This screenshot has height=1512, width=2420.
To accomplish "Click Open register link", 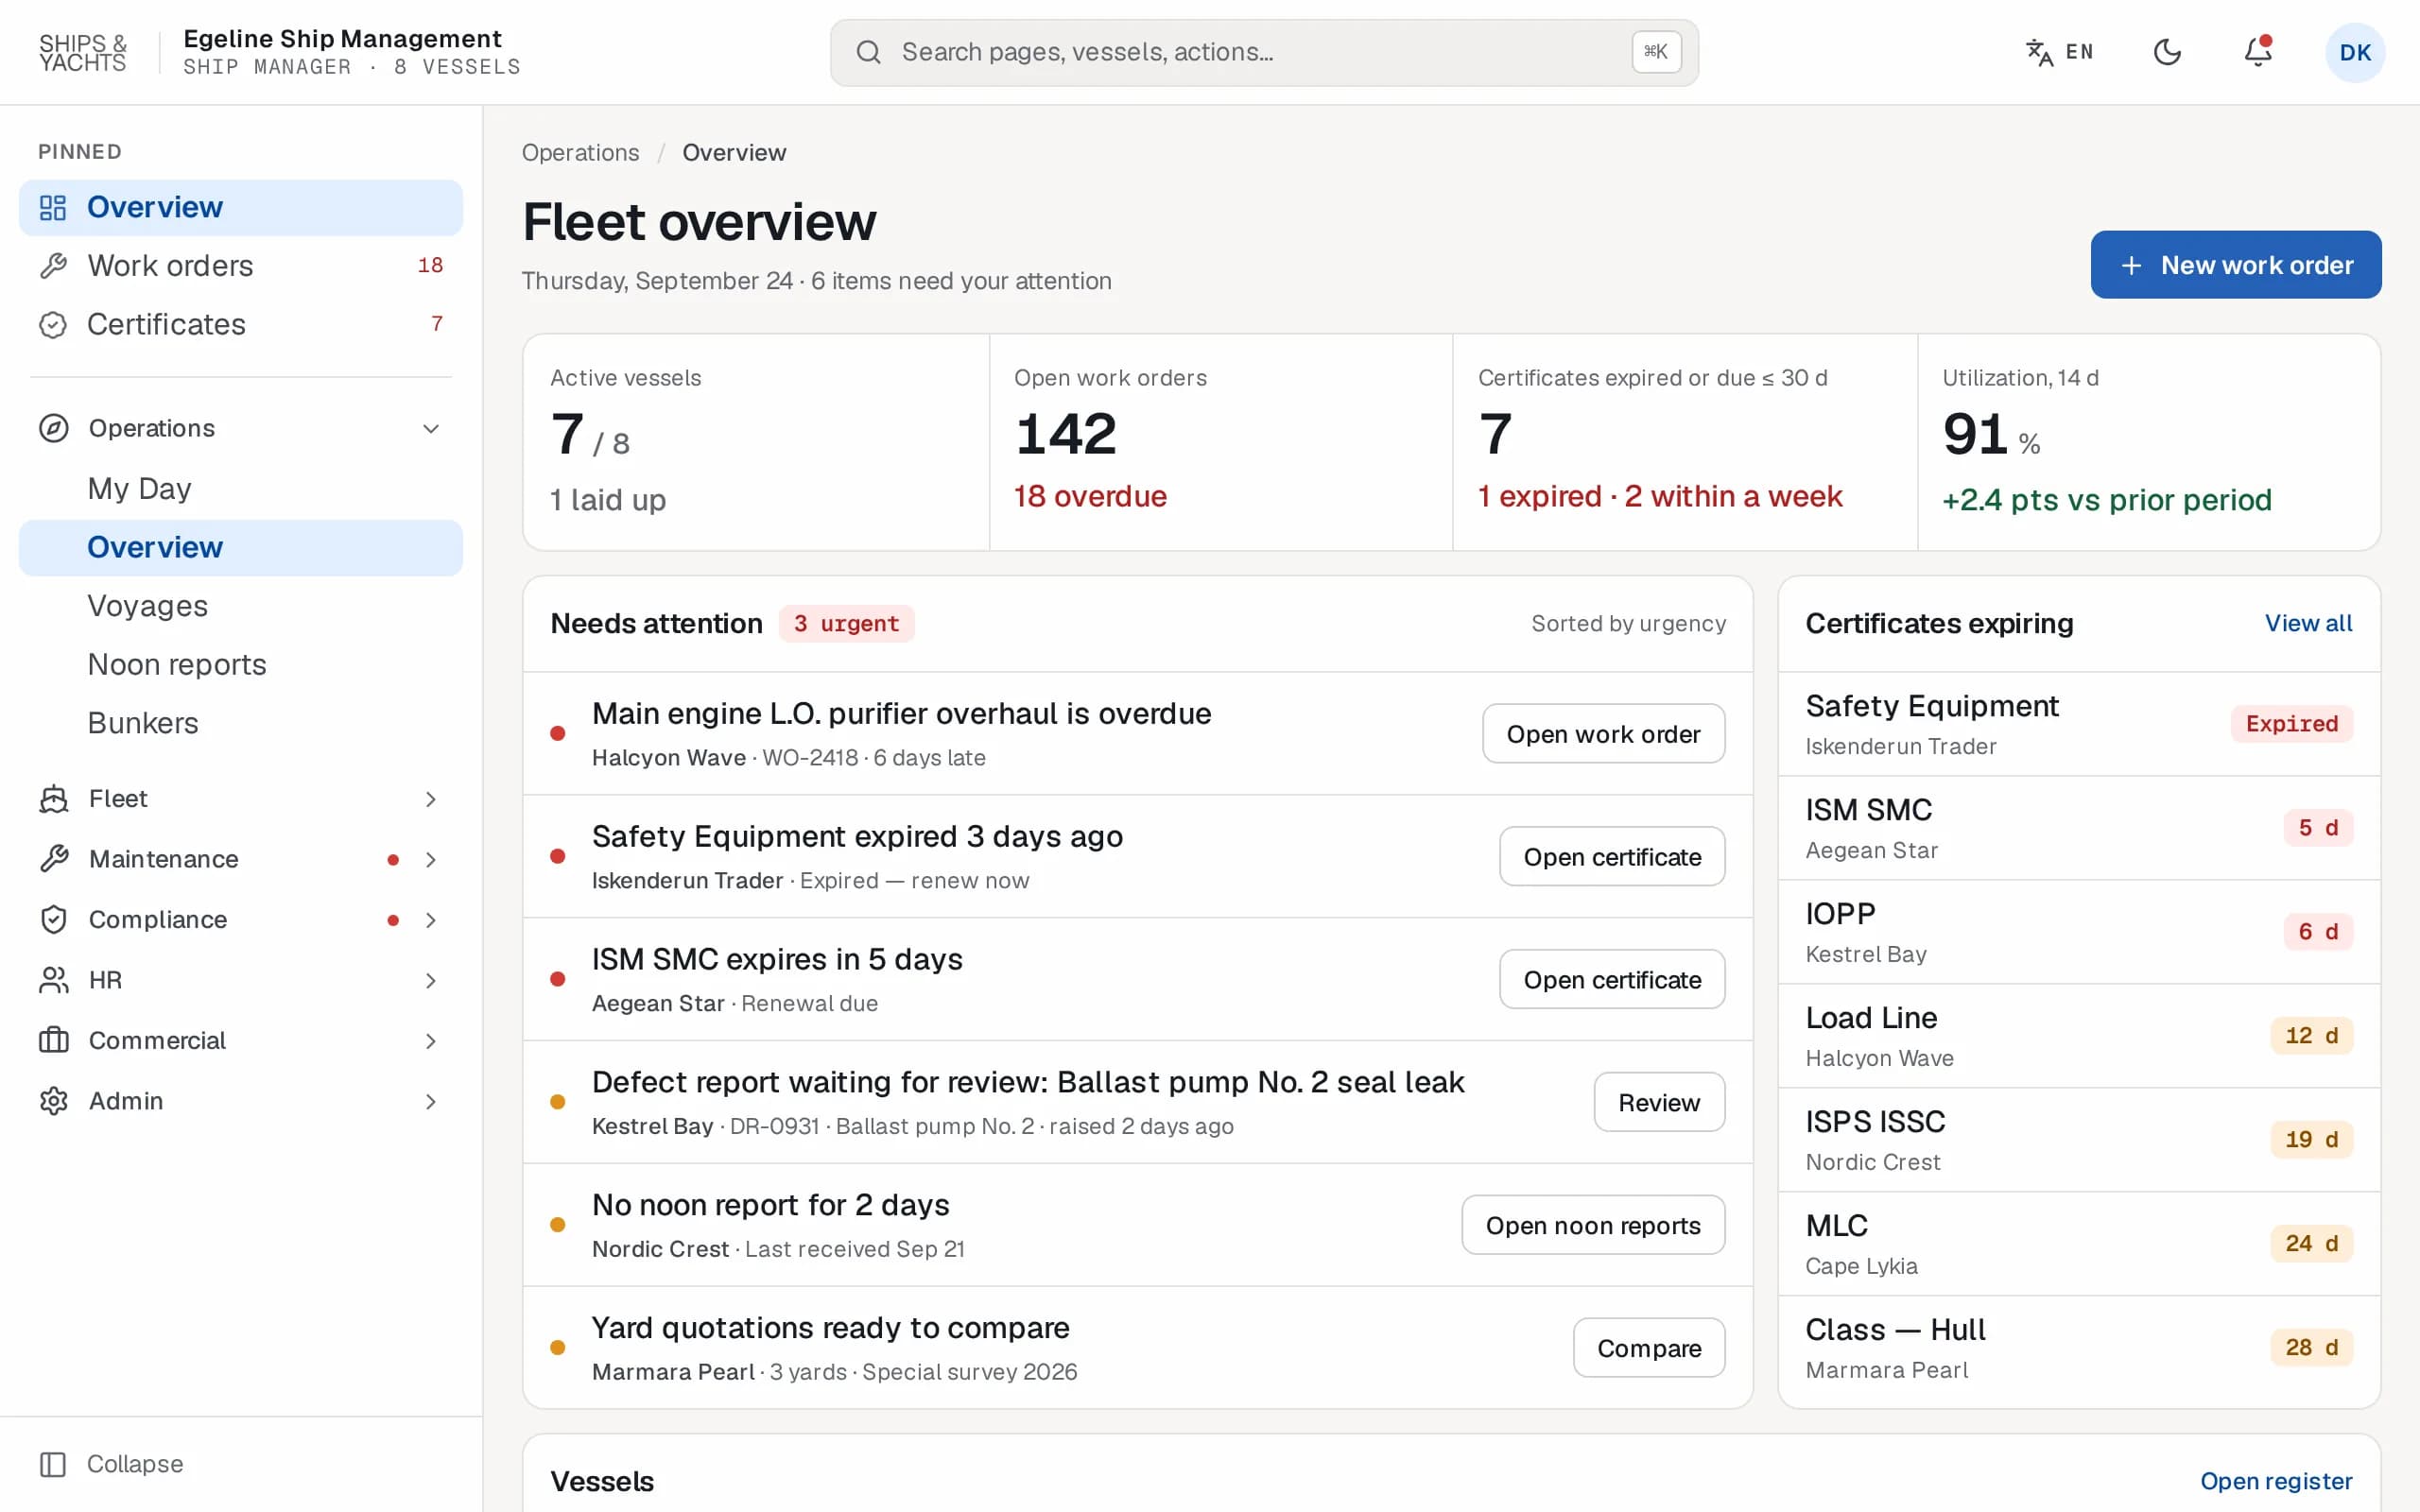I will pyautogui.click(x=2276, y=1481).
